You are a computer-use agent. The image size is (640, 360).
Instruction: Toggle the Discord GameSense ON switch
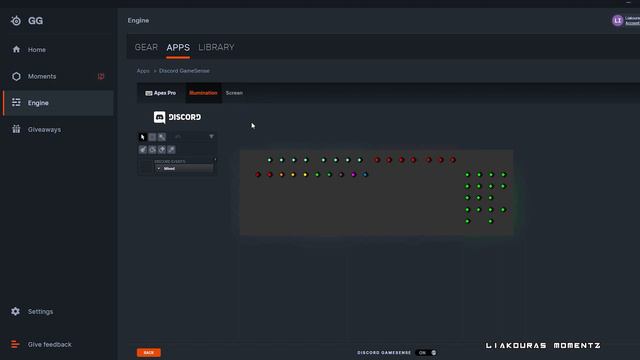click(x=426, y=353)
